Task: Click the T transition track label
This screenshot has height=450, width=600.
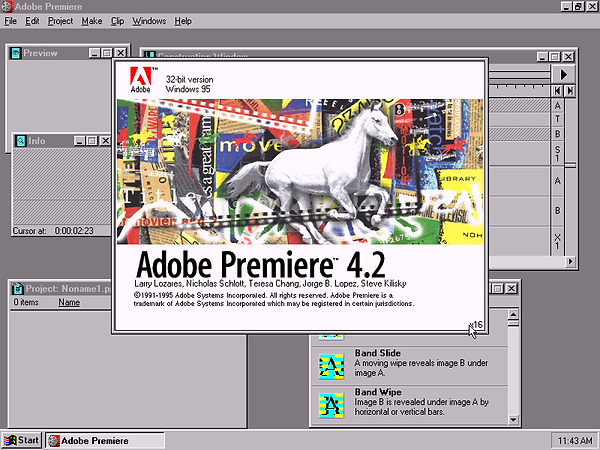Action: coord(558,119)
